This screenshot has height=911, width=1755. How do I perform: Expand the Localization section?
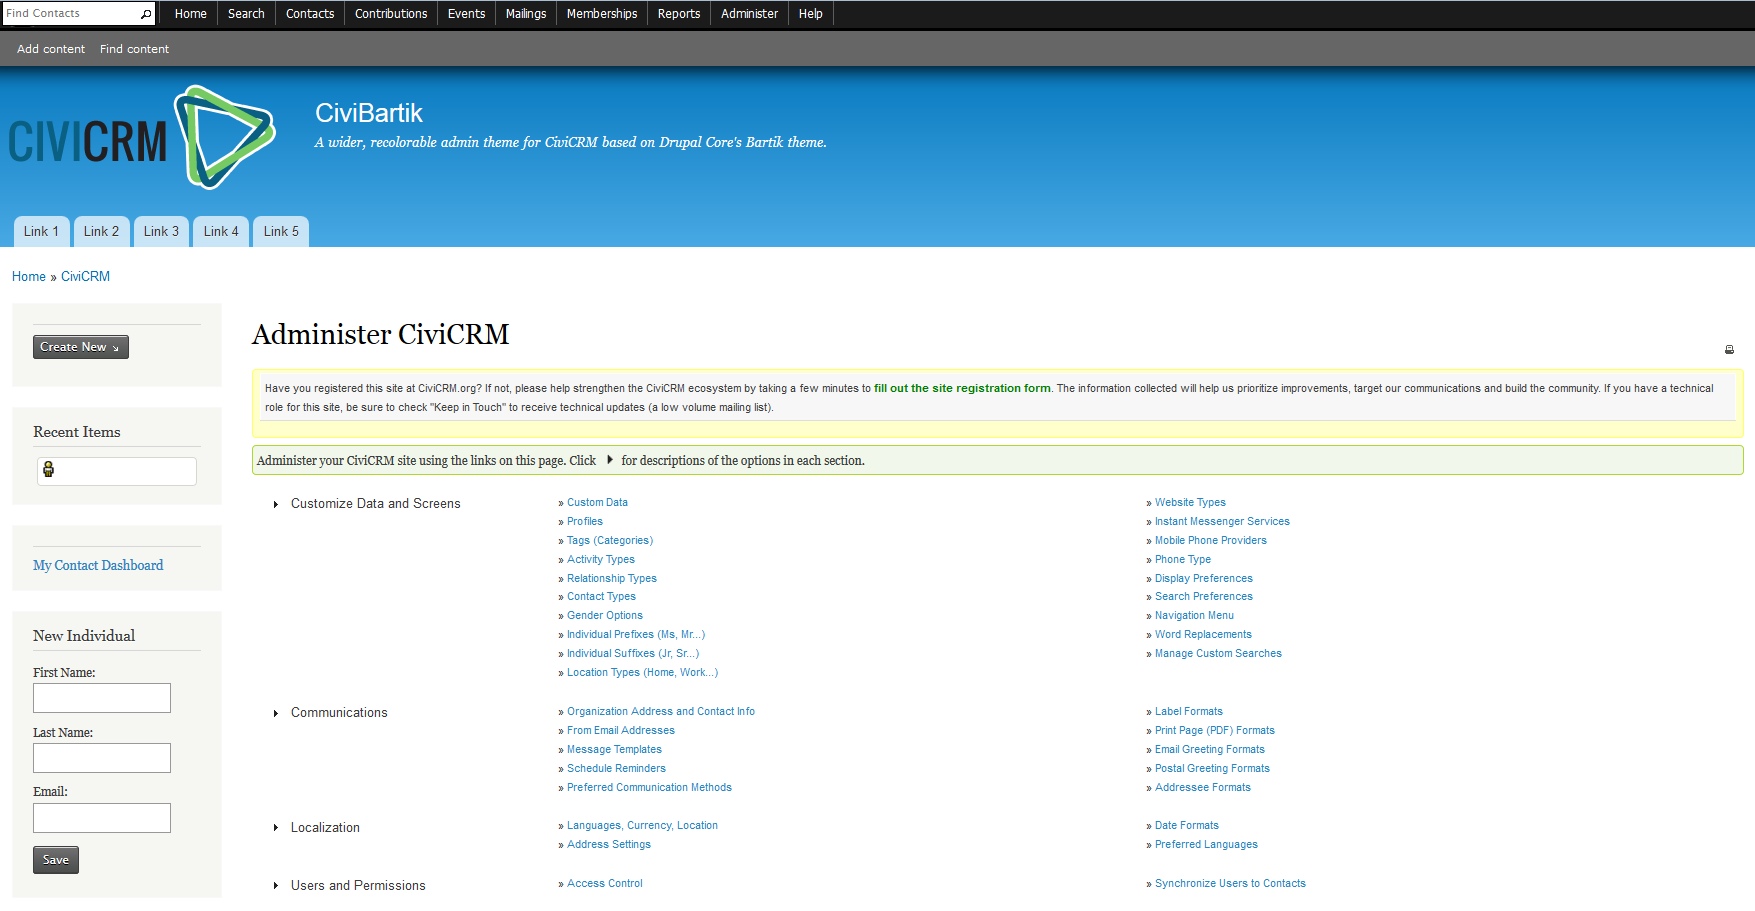pos(276,828)
